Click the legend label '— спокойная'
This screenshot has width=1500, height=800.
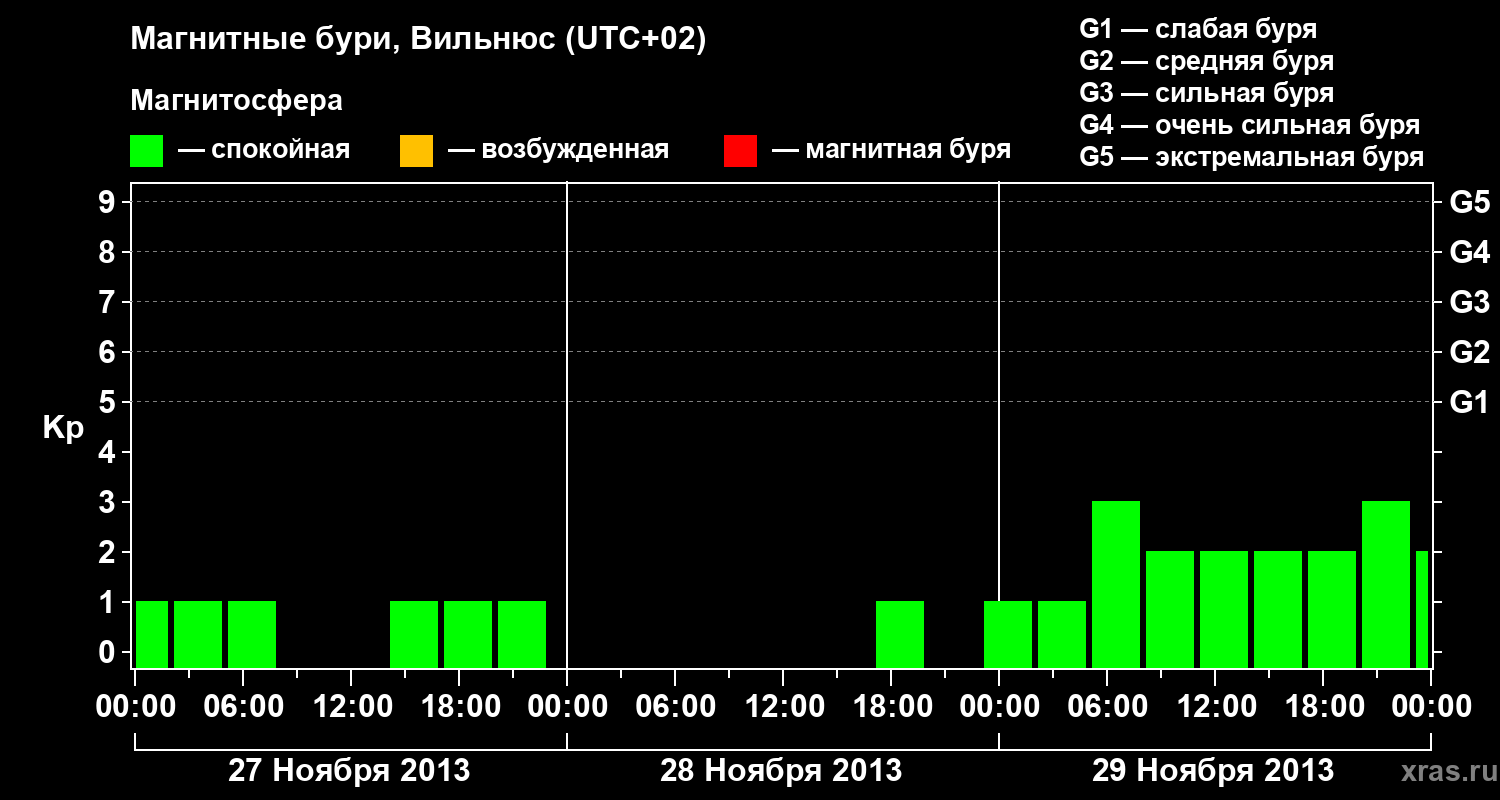point(264,150)
